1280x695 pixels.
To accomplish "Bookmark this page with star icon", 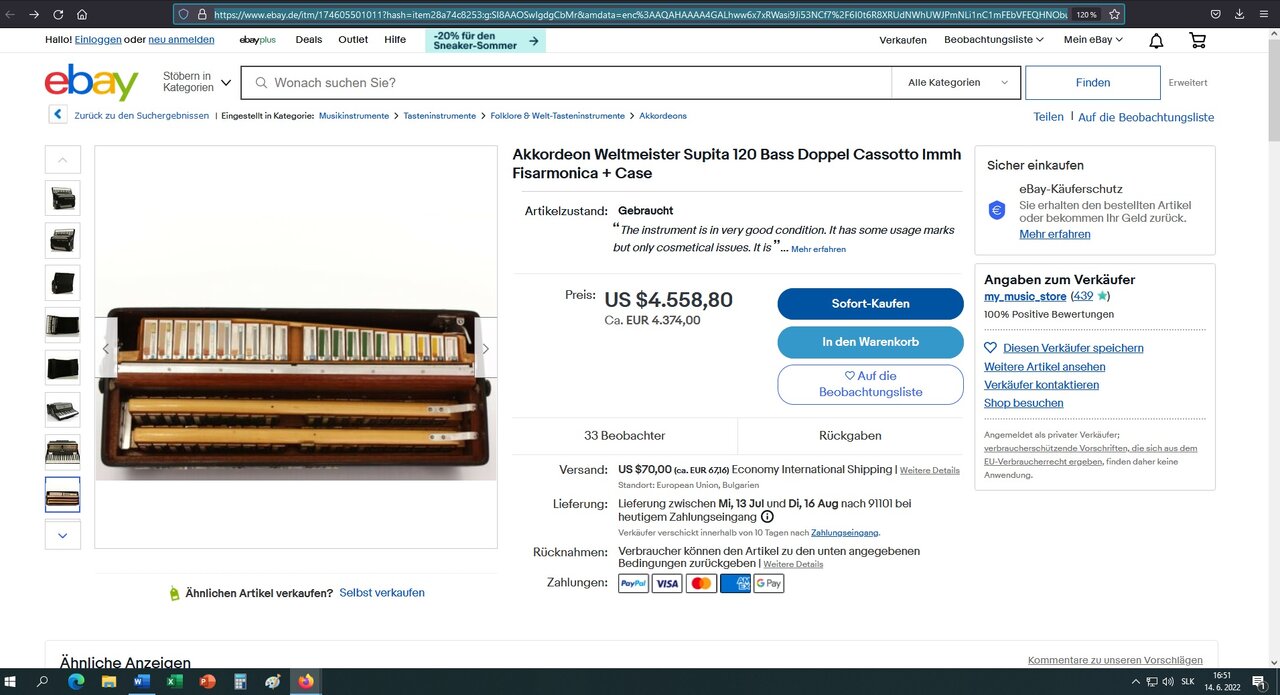I will [x=1114, y=15].
